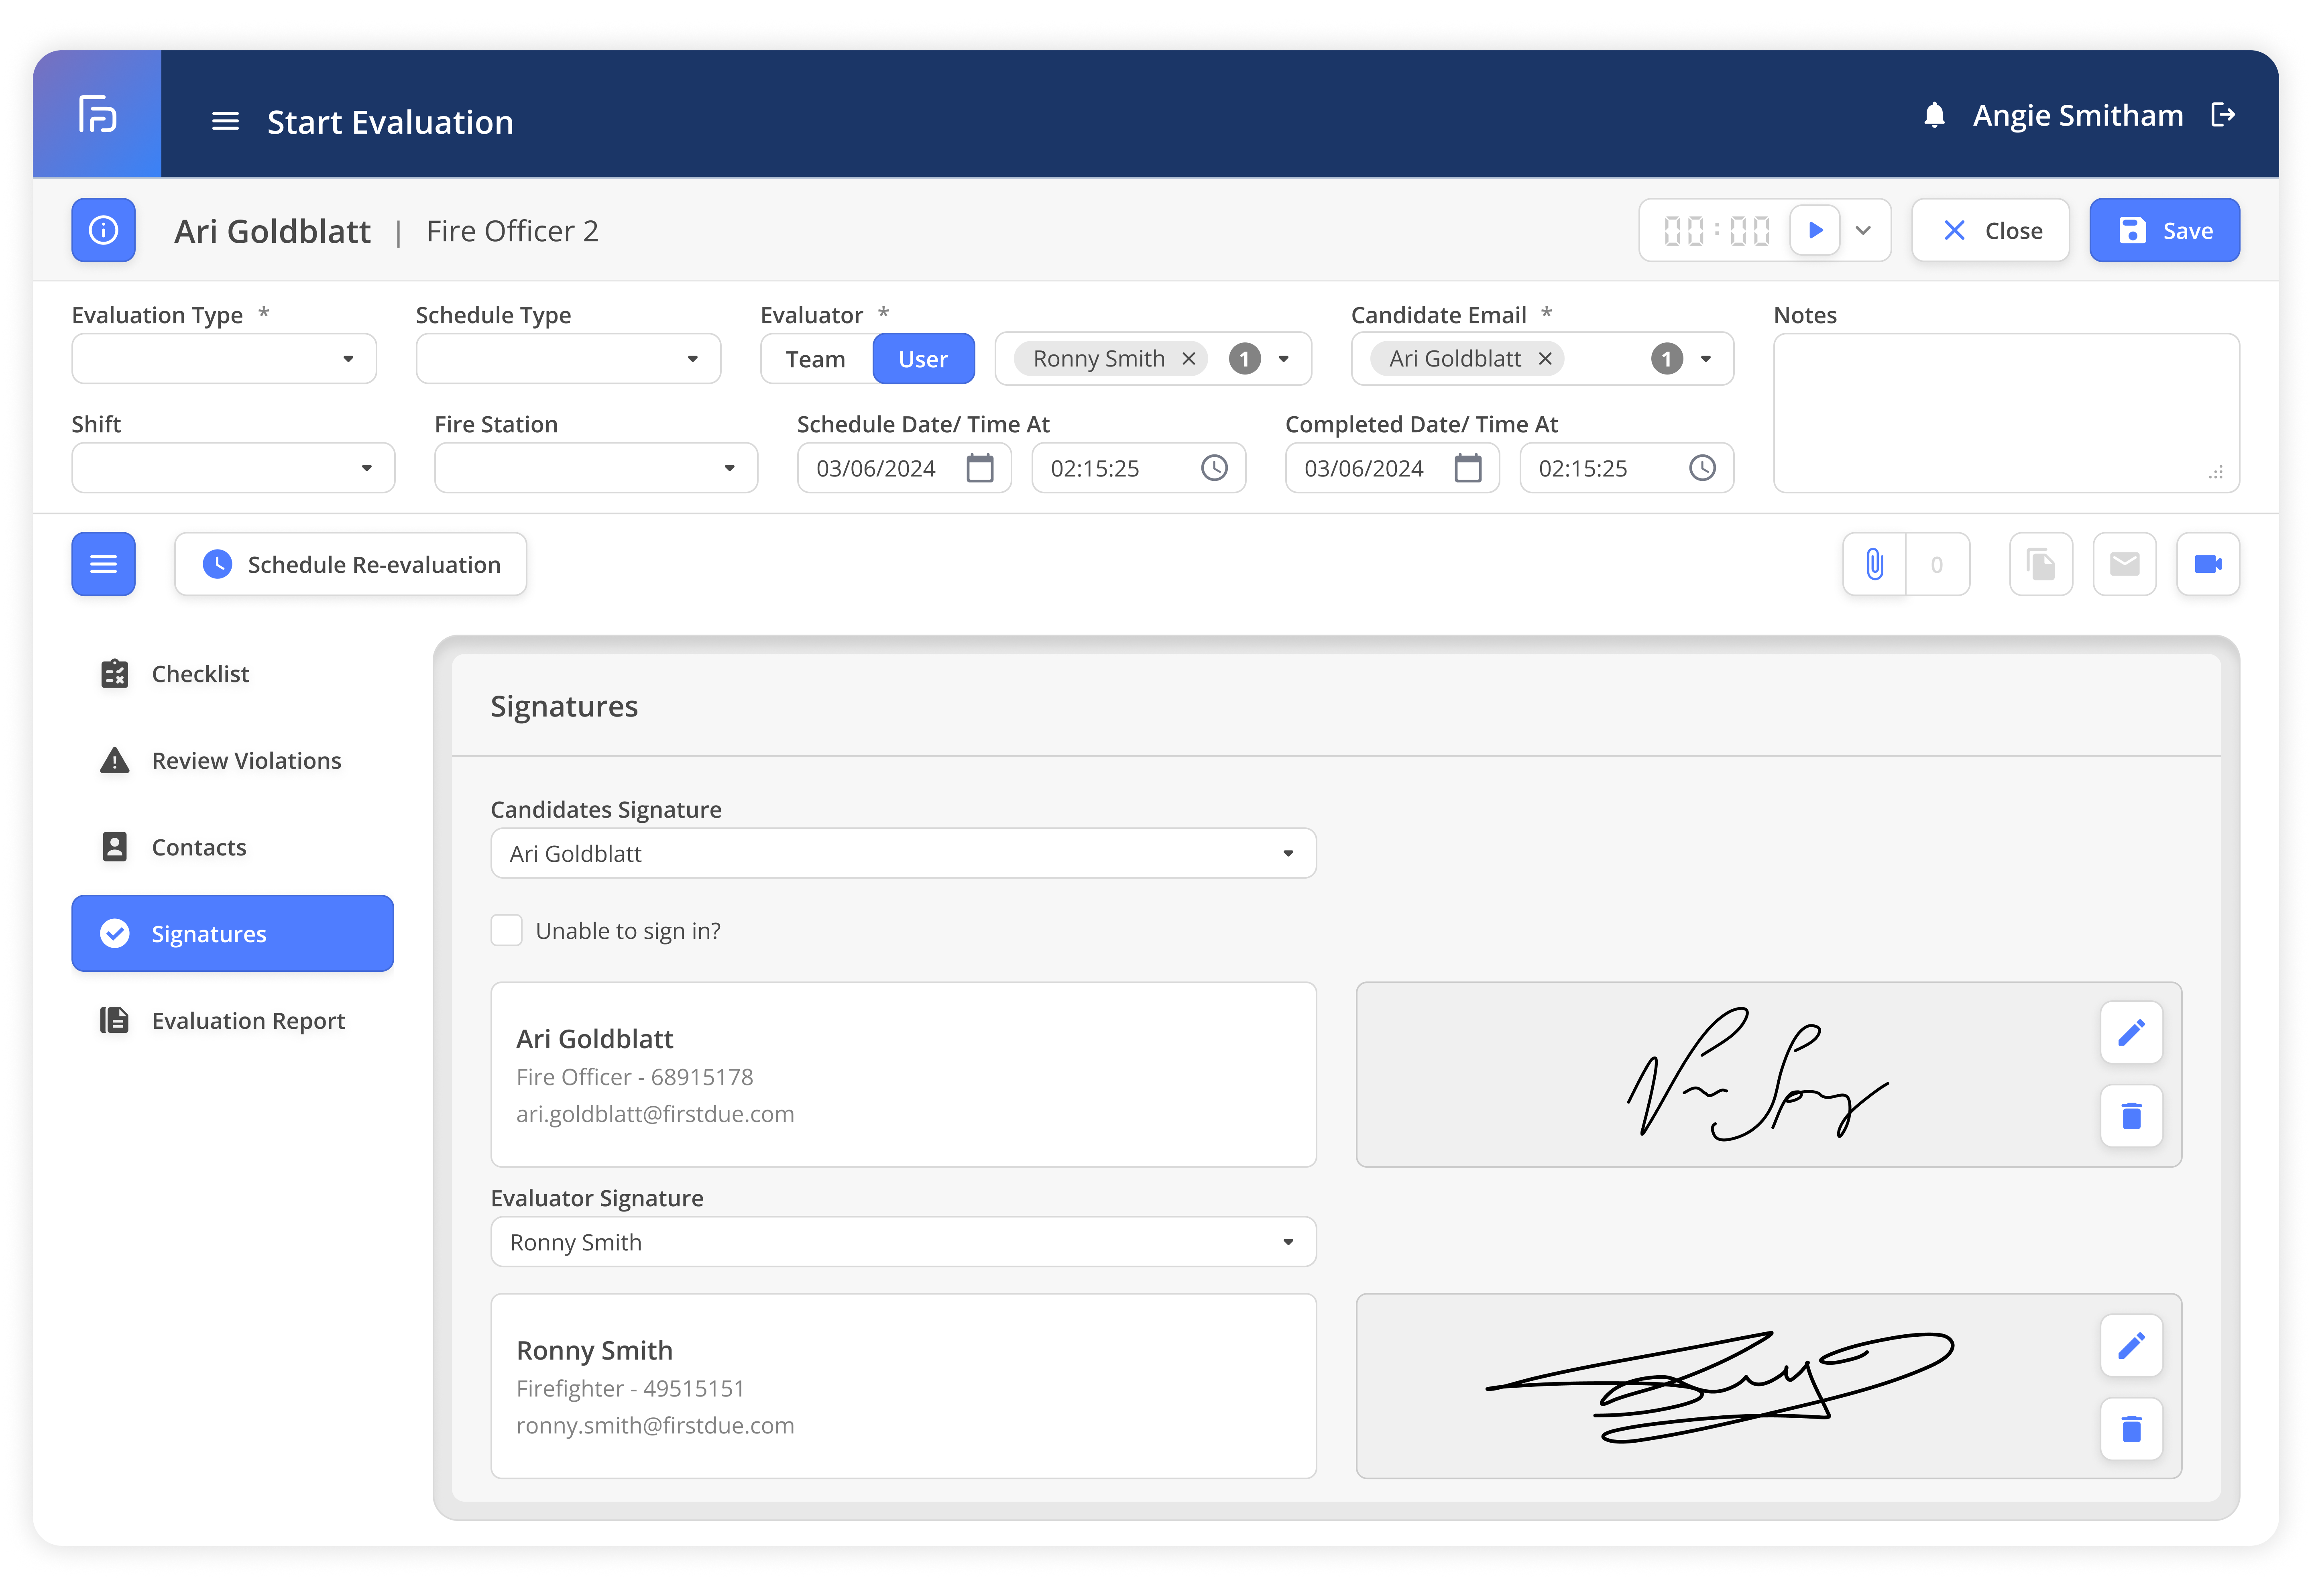Delete Ronny Smith's signature with trash icon
Image resolution: width=2312 pixels, height=1596 pixels.
coord(2131,1428)
